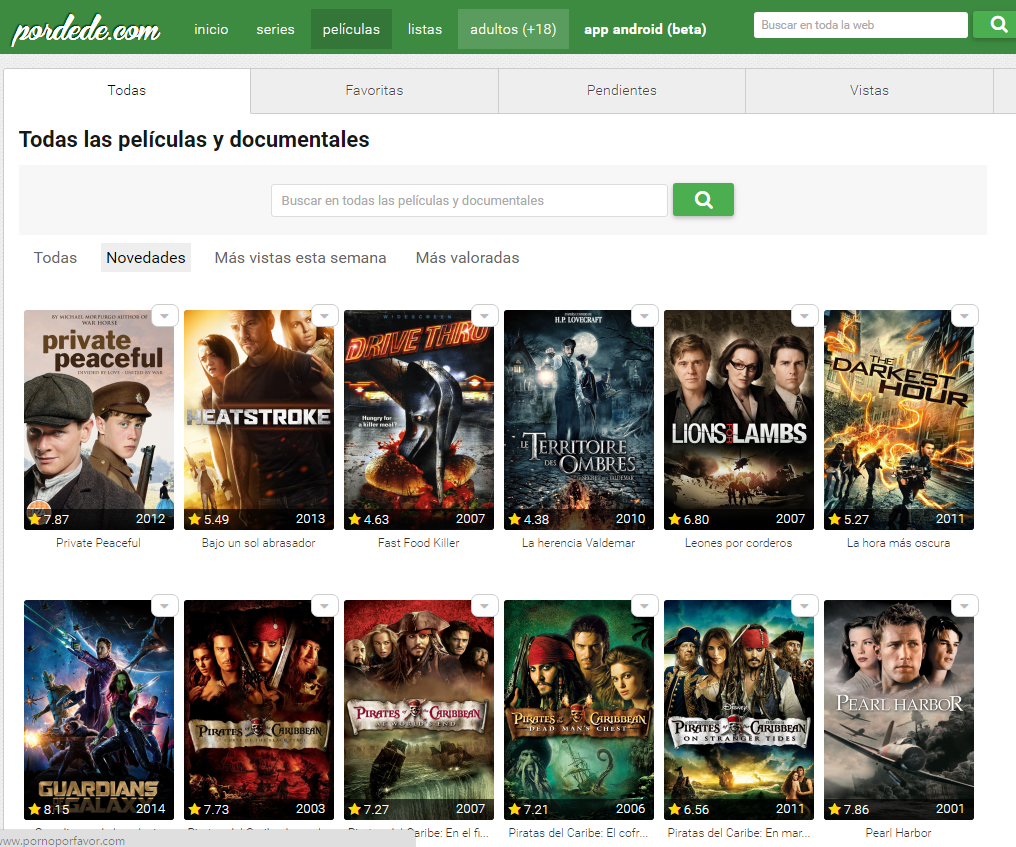Click the Pearl Harbor title link
This screenshot has width=1016, height=847.
(899, 833)
